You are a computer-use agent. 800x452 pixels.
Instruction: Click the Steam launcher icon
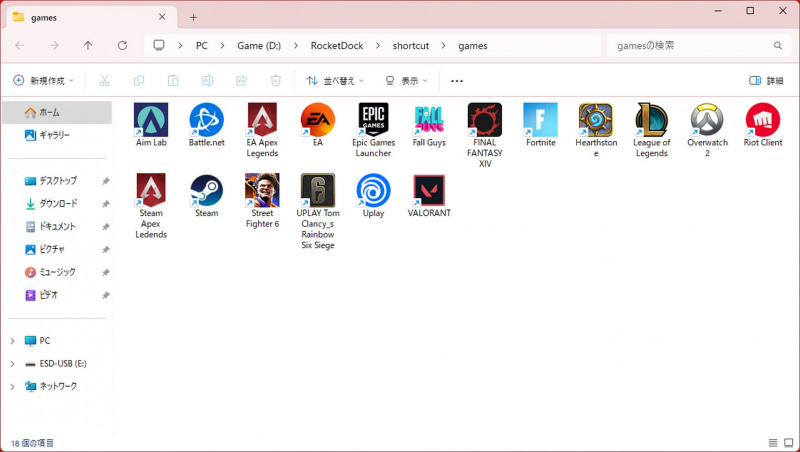click(x=207, y=190)
